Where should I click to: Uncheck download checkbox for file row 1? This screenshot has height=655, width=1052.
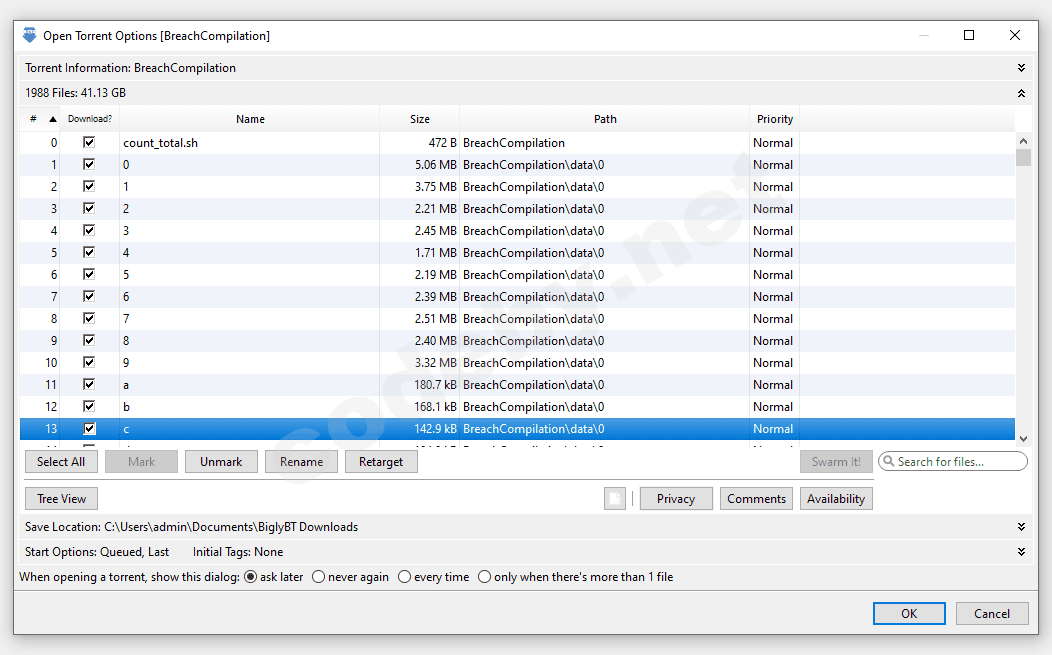(89, 164)
